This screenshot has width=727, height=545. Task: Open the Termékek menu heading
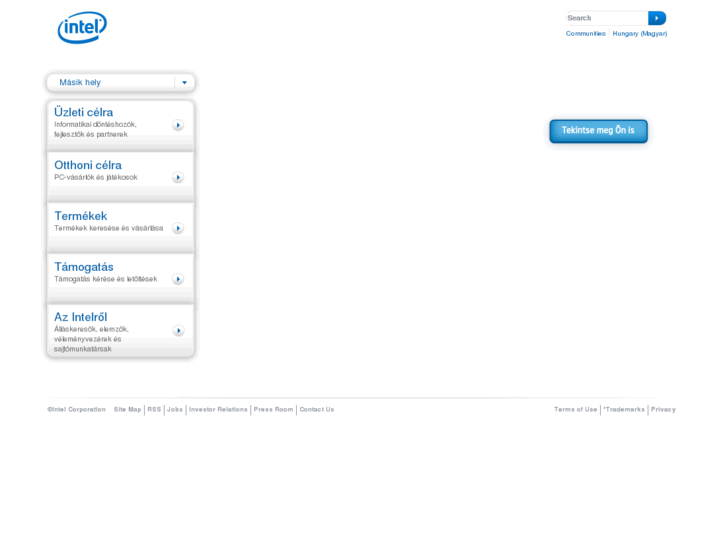coord(81,216)
